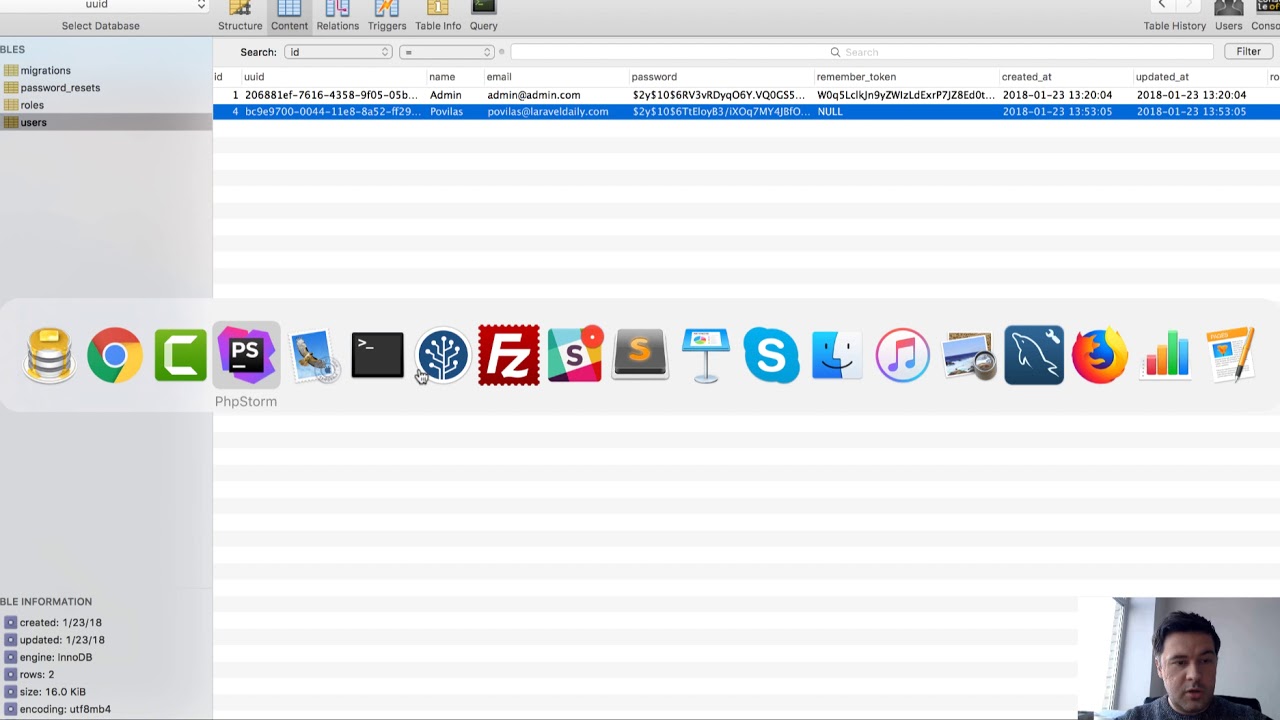The width and height of the screenshot is (1280, 720).
Task: Open the filter operator dropdown showing =
Action: pyautogui.click(x=447, y=52)
